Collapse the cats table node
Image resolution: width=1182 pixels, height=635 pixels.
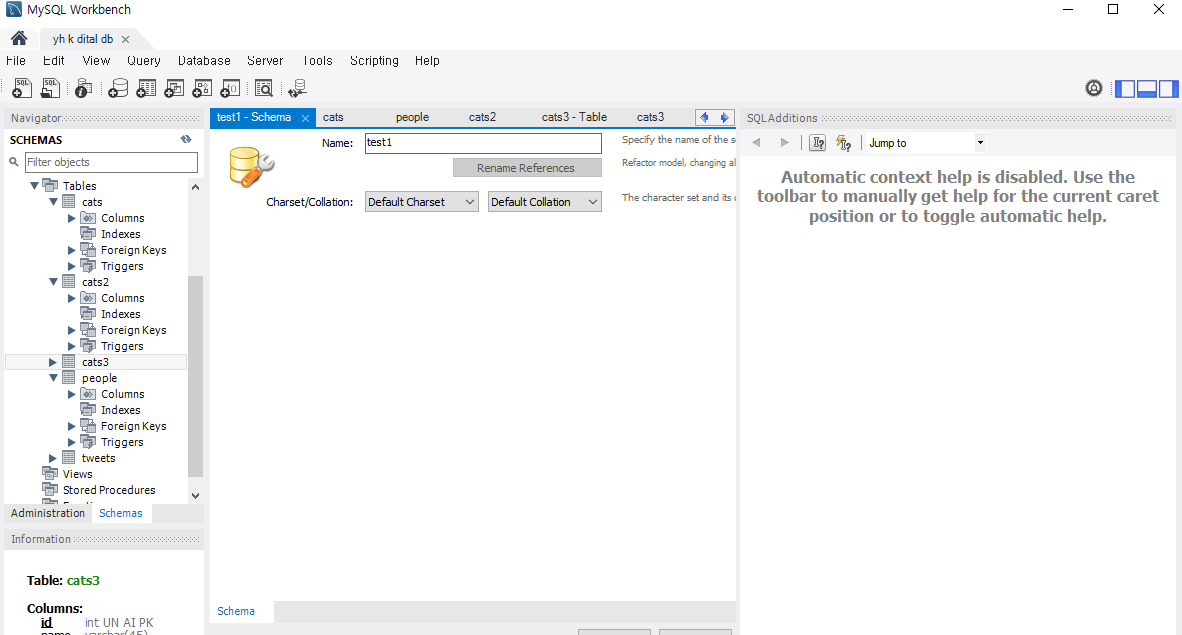pos(53,201)
